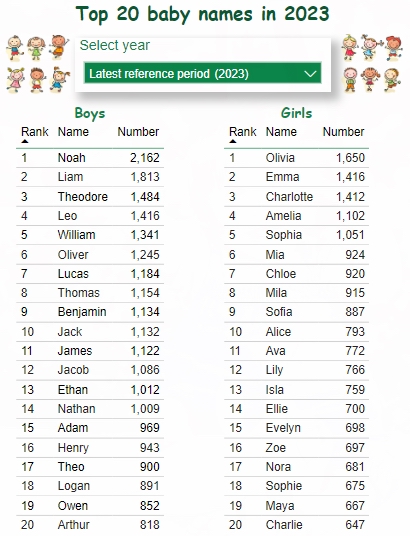Click the Benjamin row
Screen dimensions: 410x536
pos(90,312)
